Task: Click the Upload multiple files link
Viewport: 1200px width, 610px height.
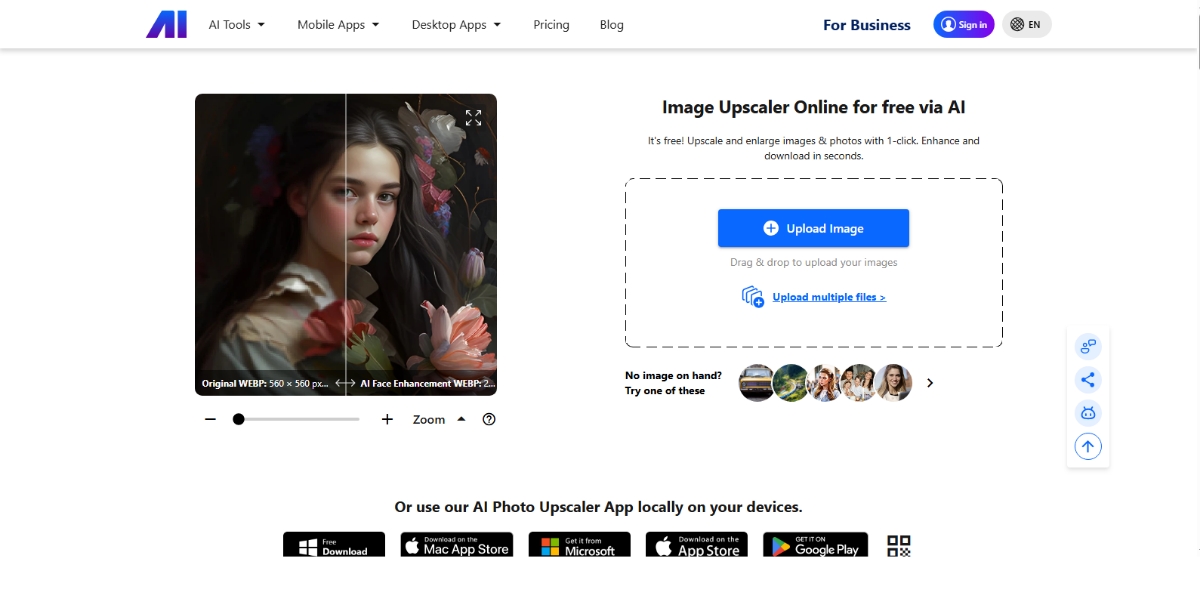Action: click(829, 297)
